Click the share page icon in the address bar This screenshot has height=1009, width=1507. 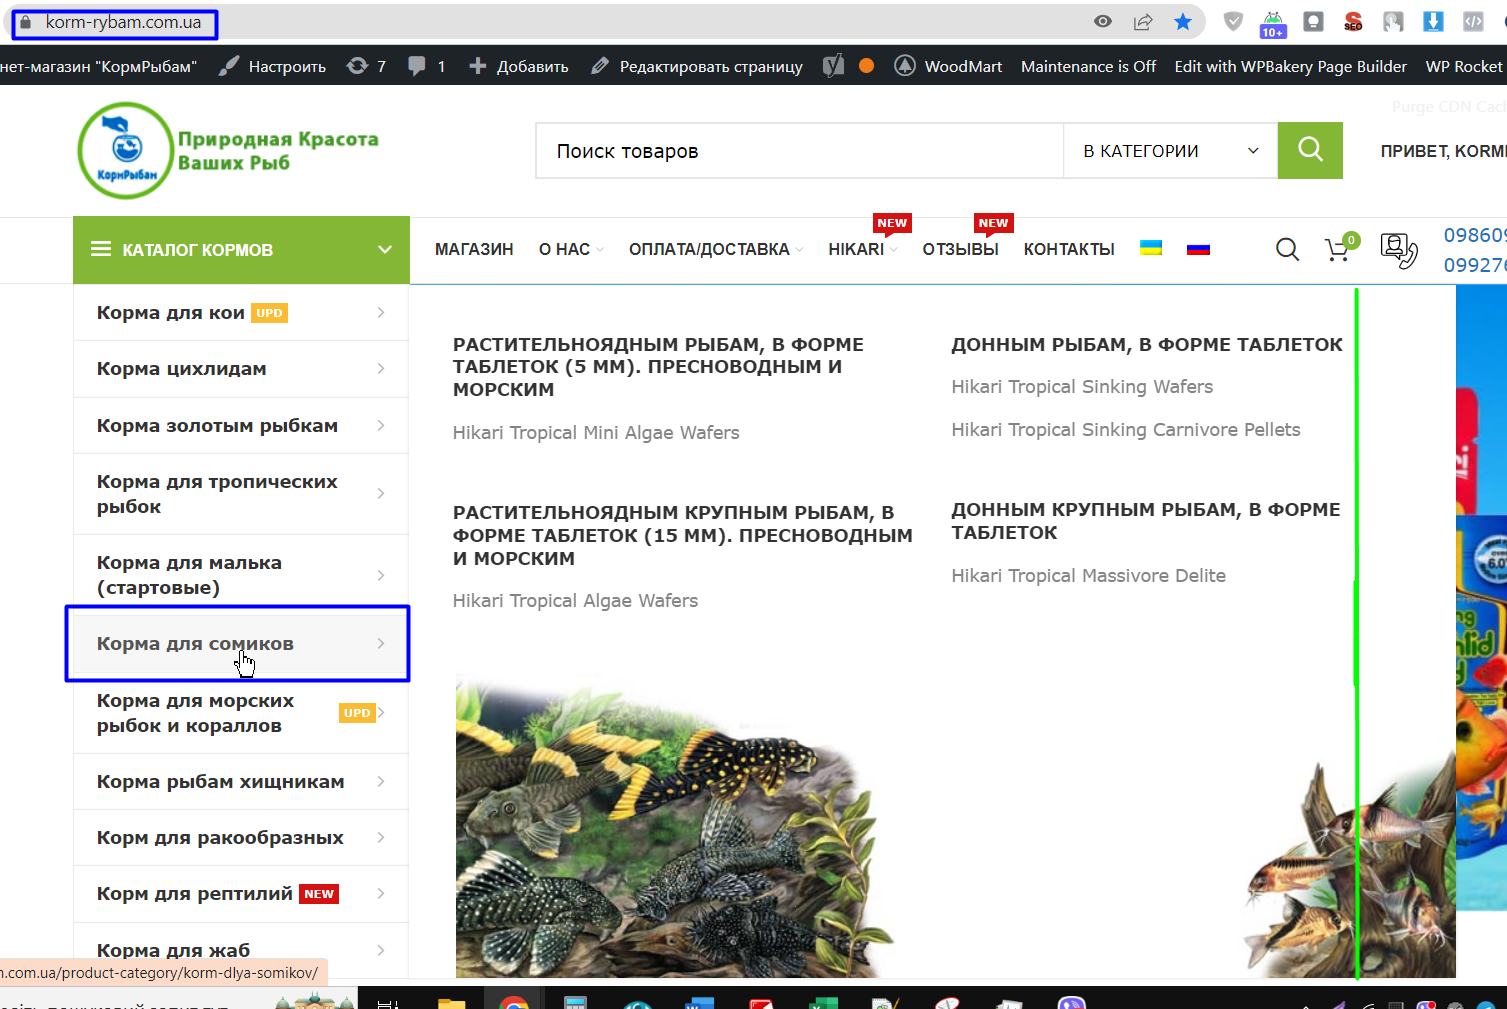(x=1143, y=21)
